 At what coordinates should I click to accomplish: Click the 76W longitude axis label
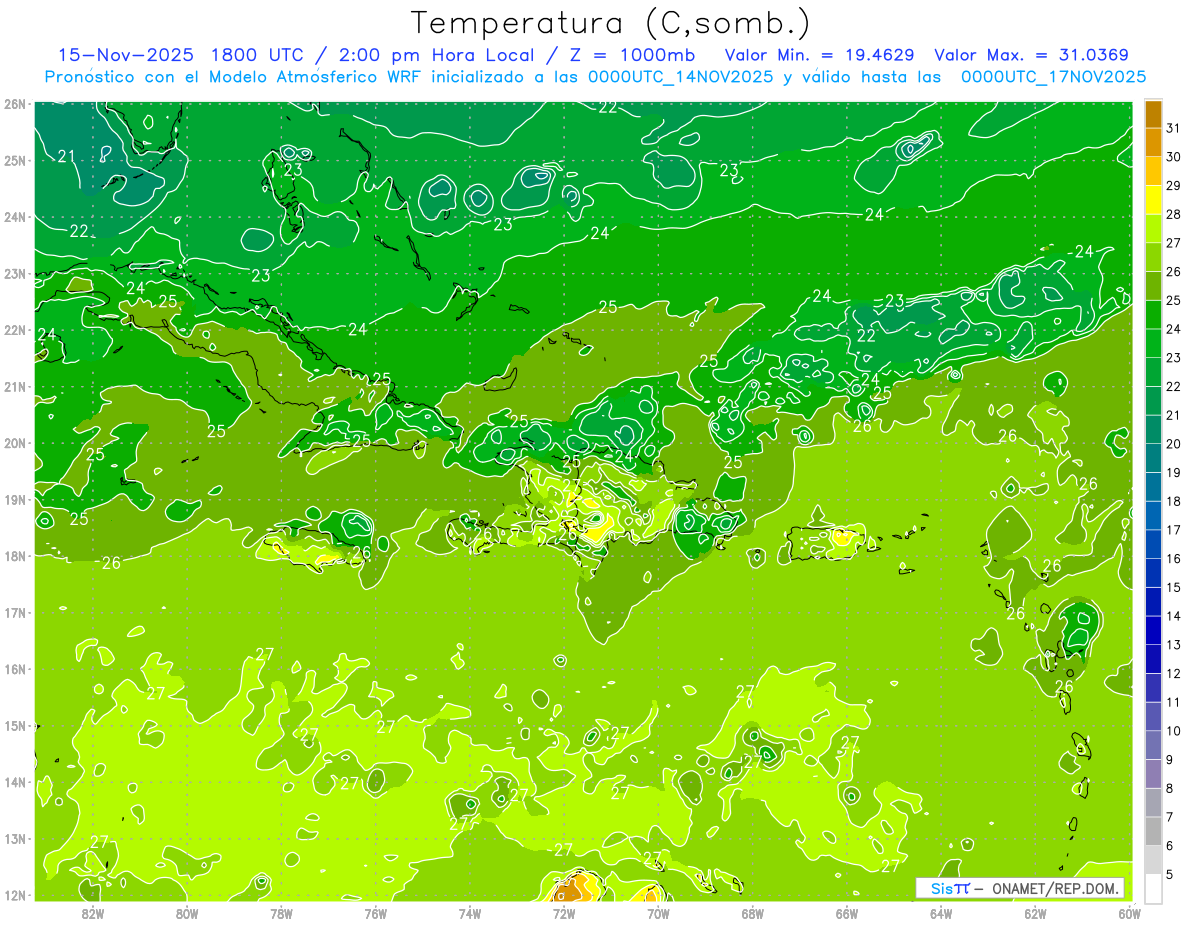click(x=375, y=913)
